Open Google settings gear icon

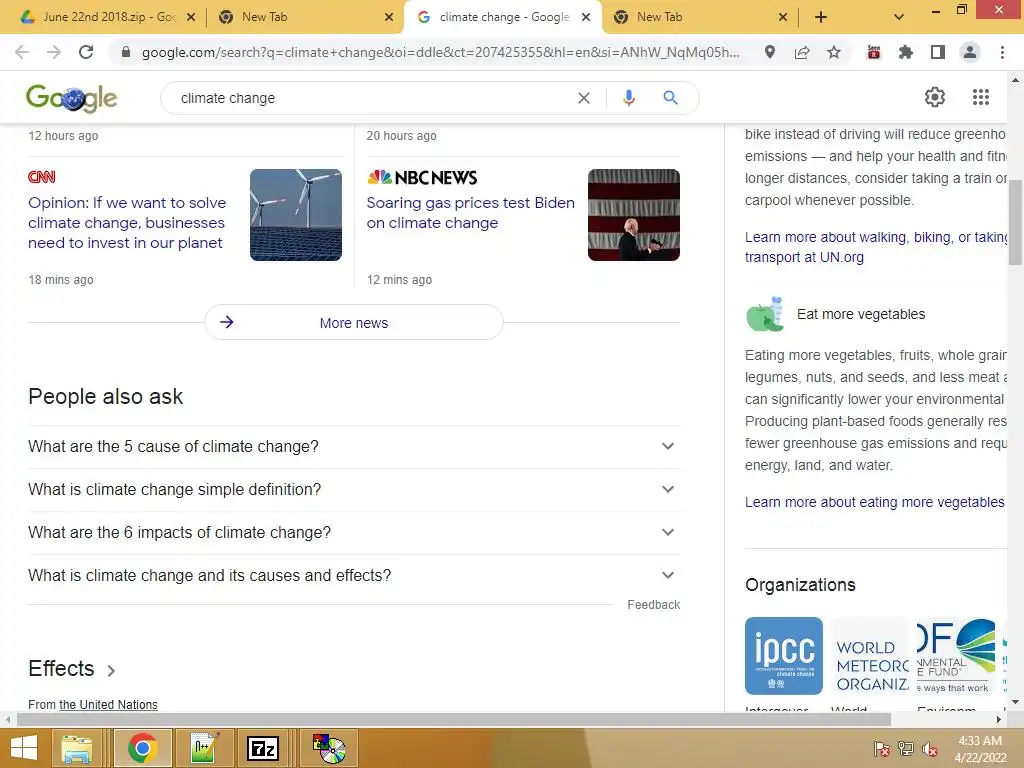pos(935,97)
